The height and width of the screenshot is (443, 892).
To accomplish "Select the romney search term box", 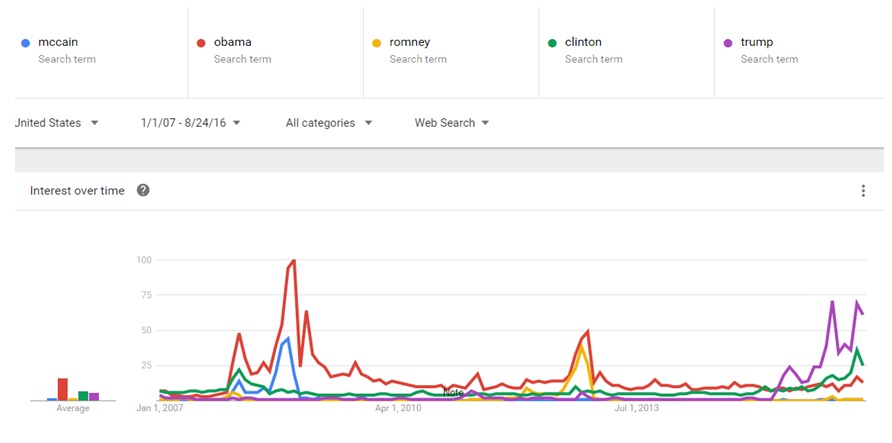I will point(409,43).
